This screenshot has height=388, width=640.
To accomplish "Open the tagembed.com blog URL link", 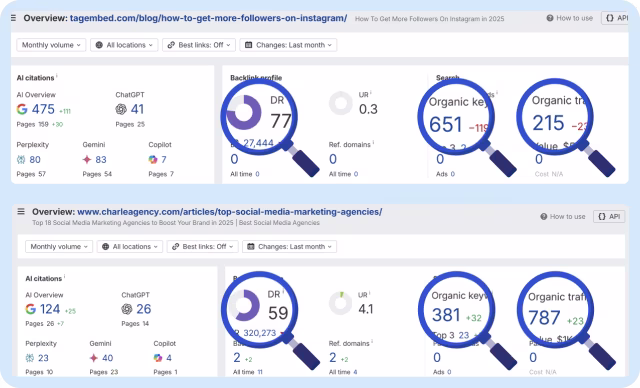I will click(x=209, y=18).
